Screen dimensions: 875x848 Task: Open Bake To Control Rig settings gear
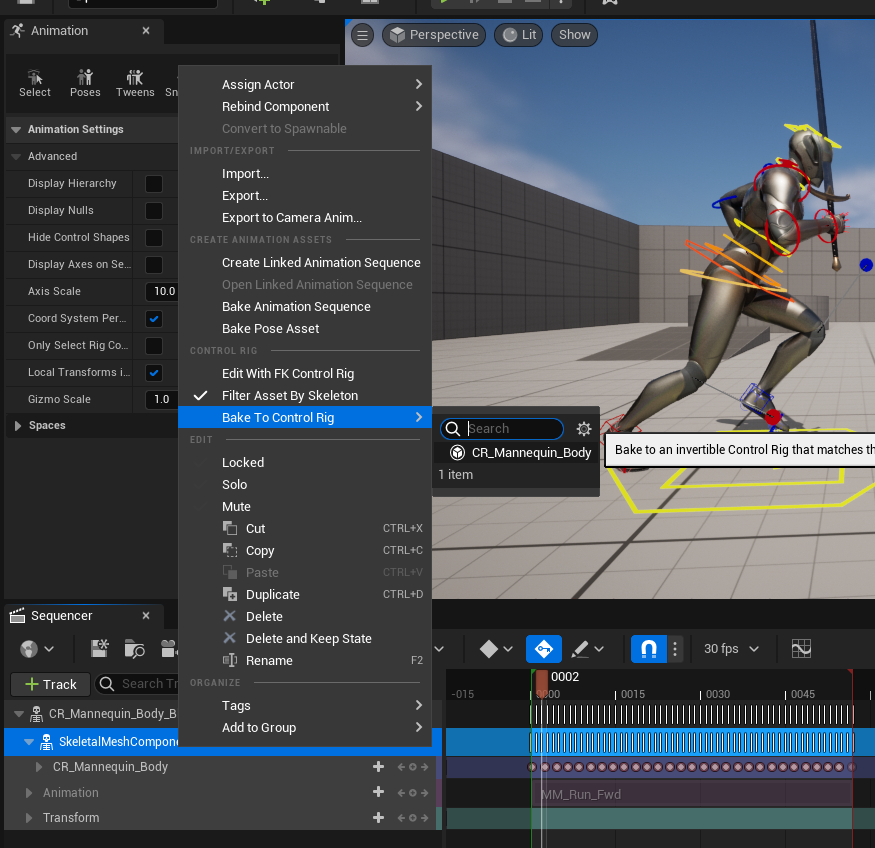[x=584, y=429]
